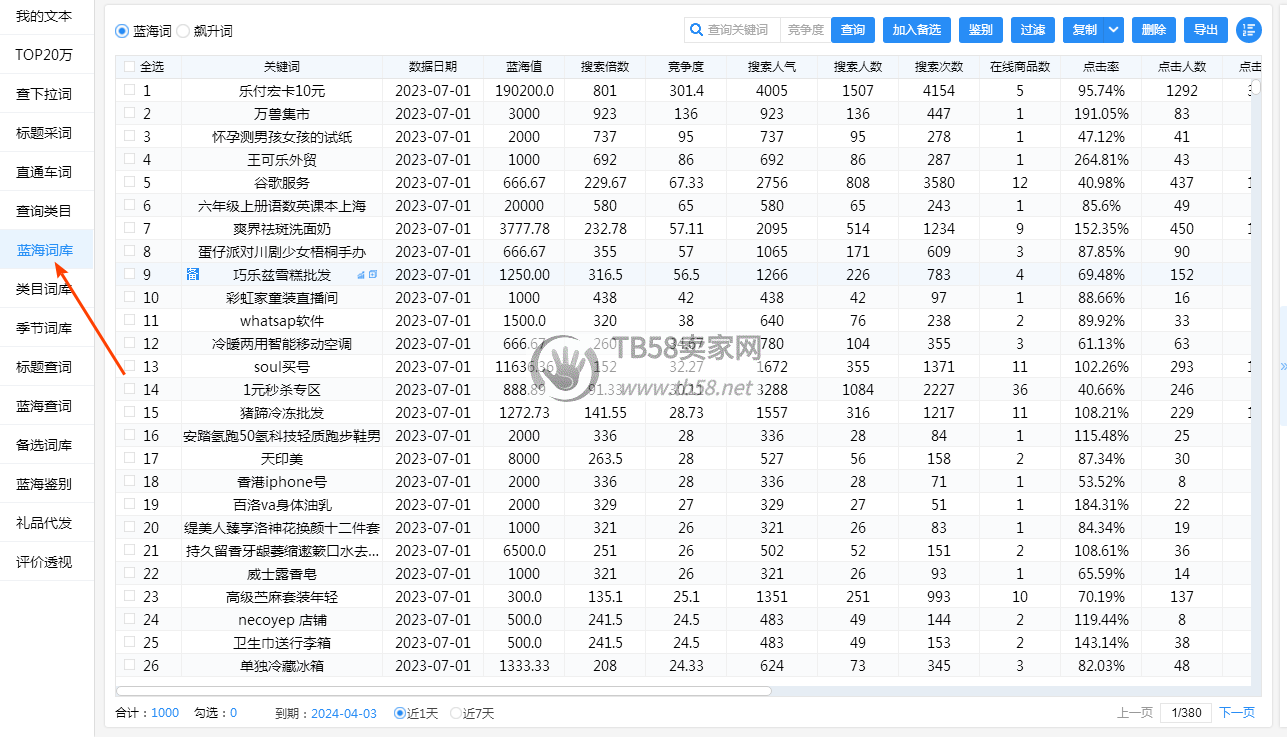Click the 导出 export button

coord(1206,30)
